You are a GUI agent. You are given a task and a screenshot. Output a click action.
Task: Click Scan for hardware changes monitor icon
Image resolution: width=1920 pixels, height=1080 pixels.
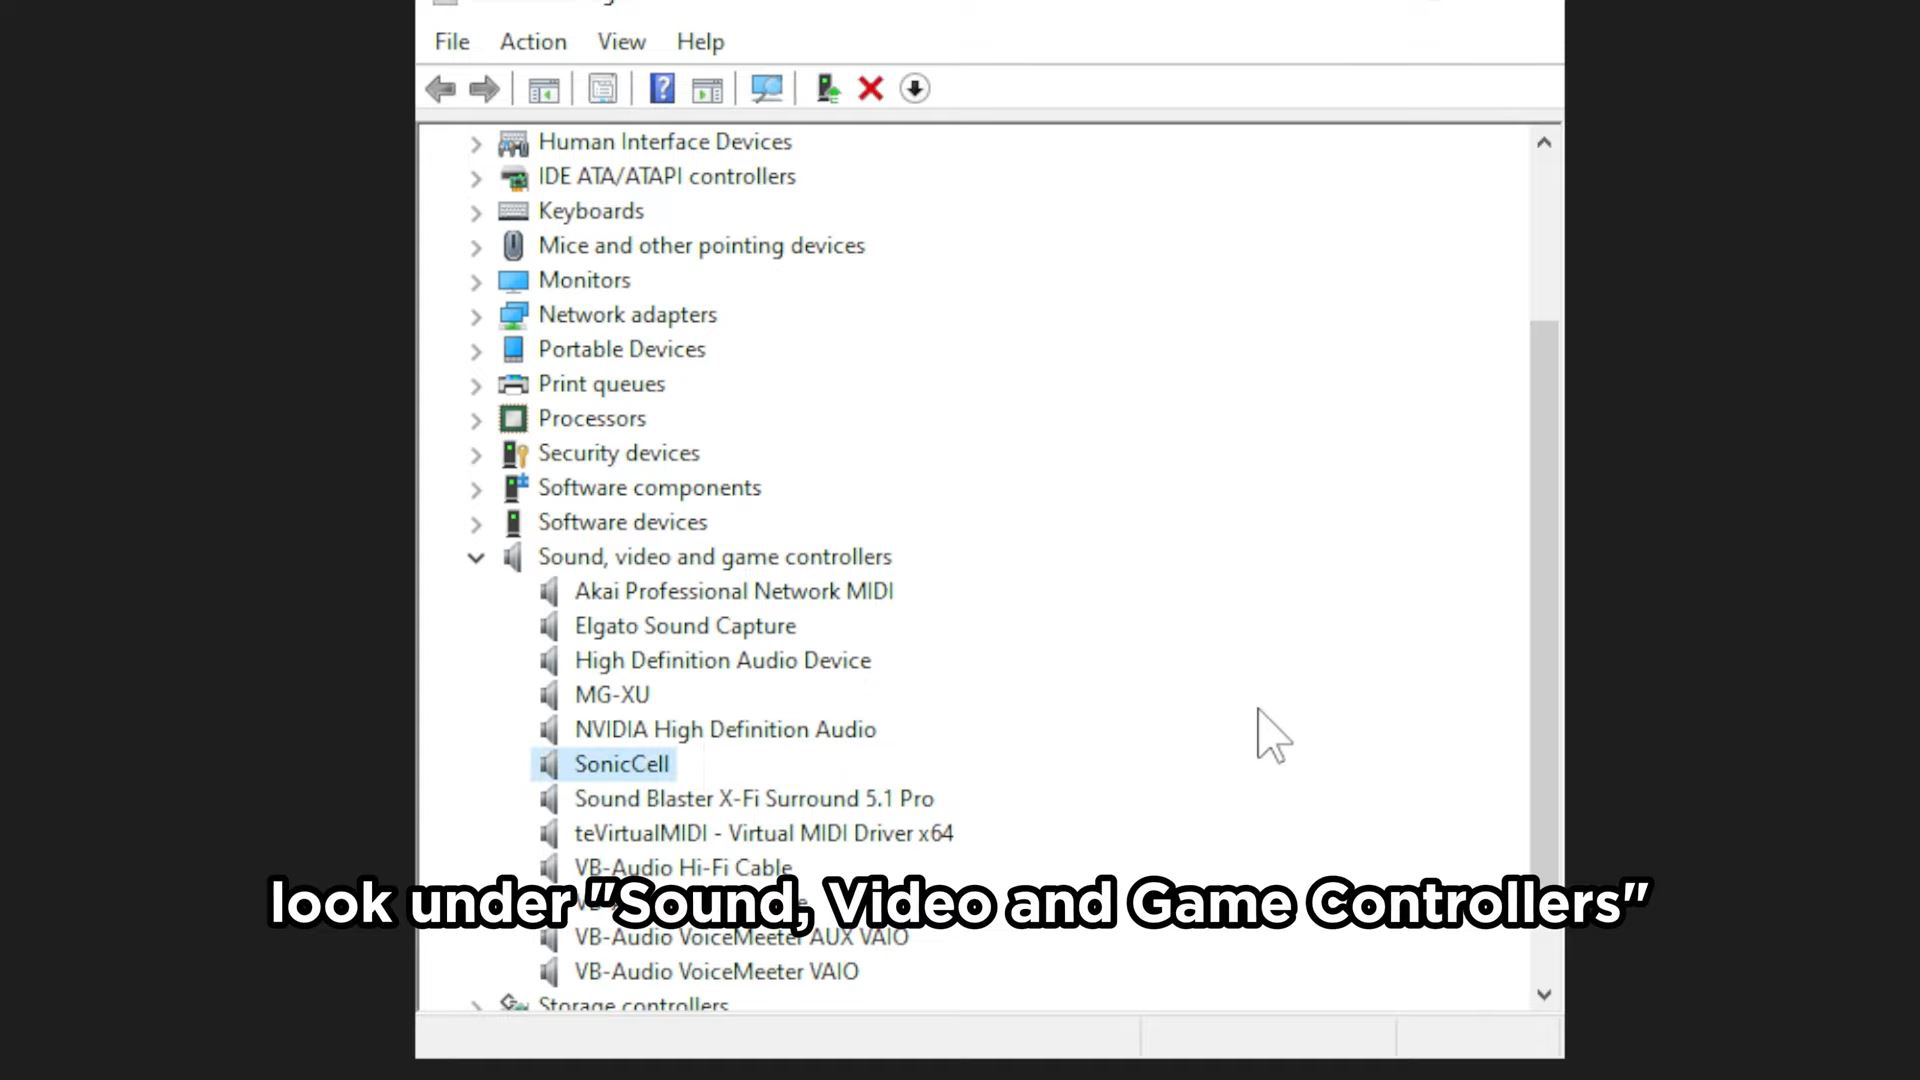pos(767,89)
